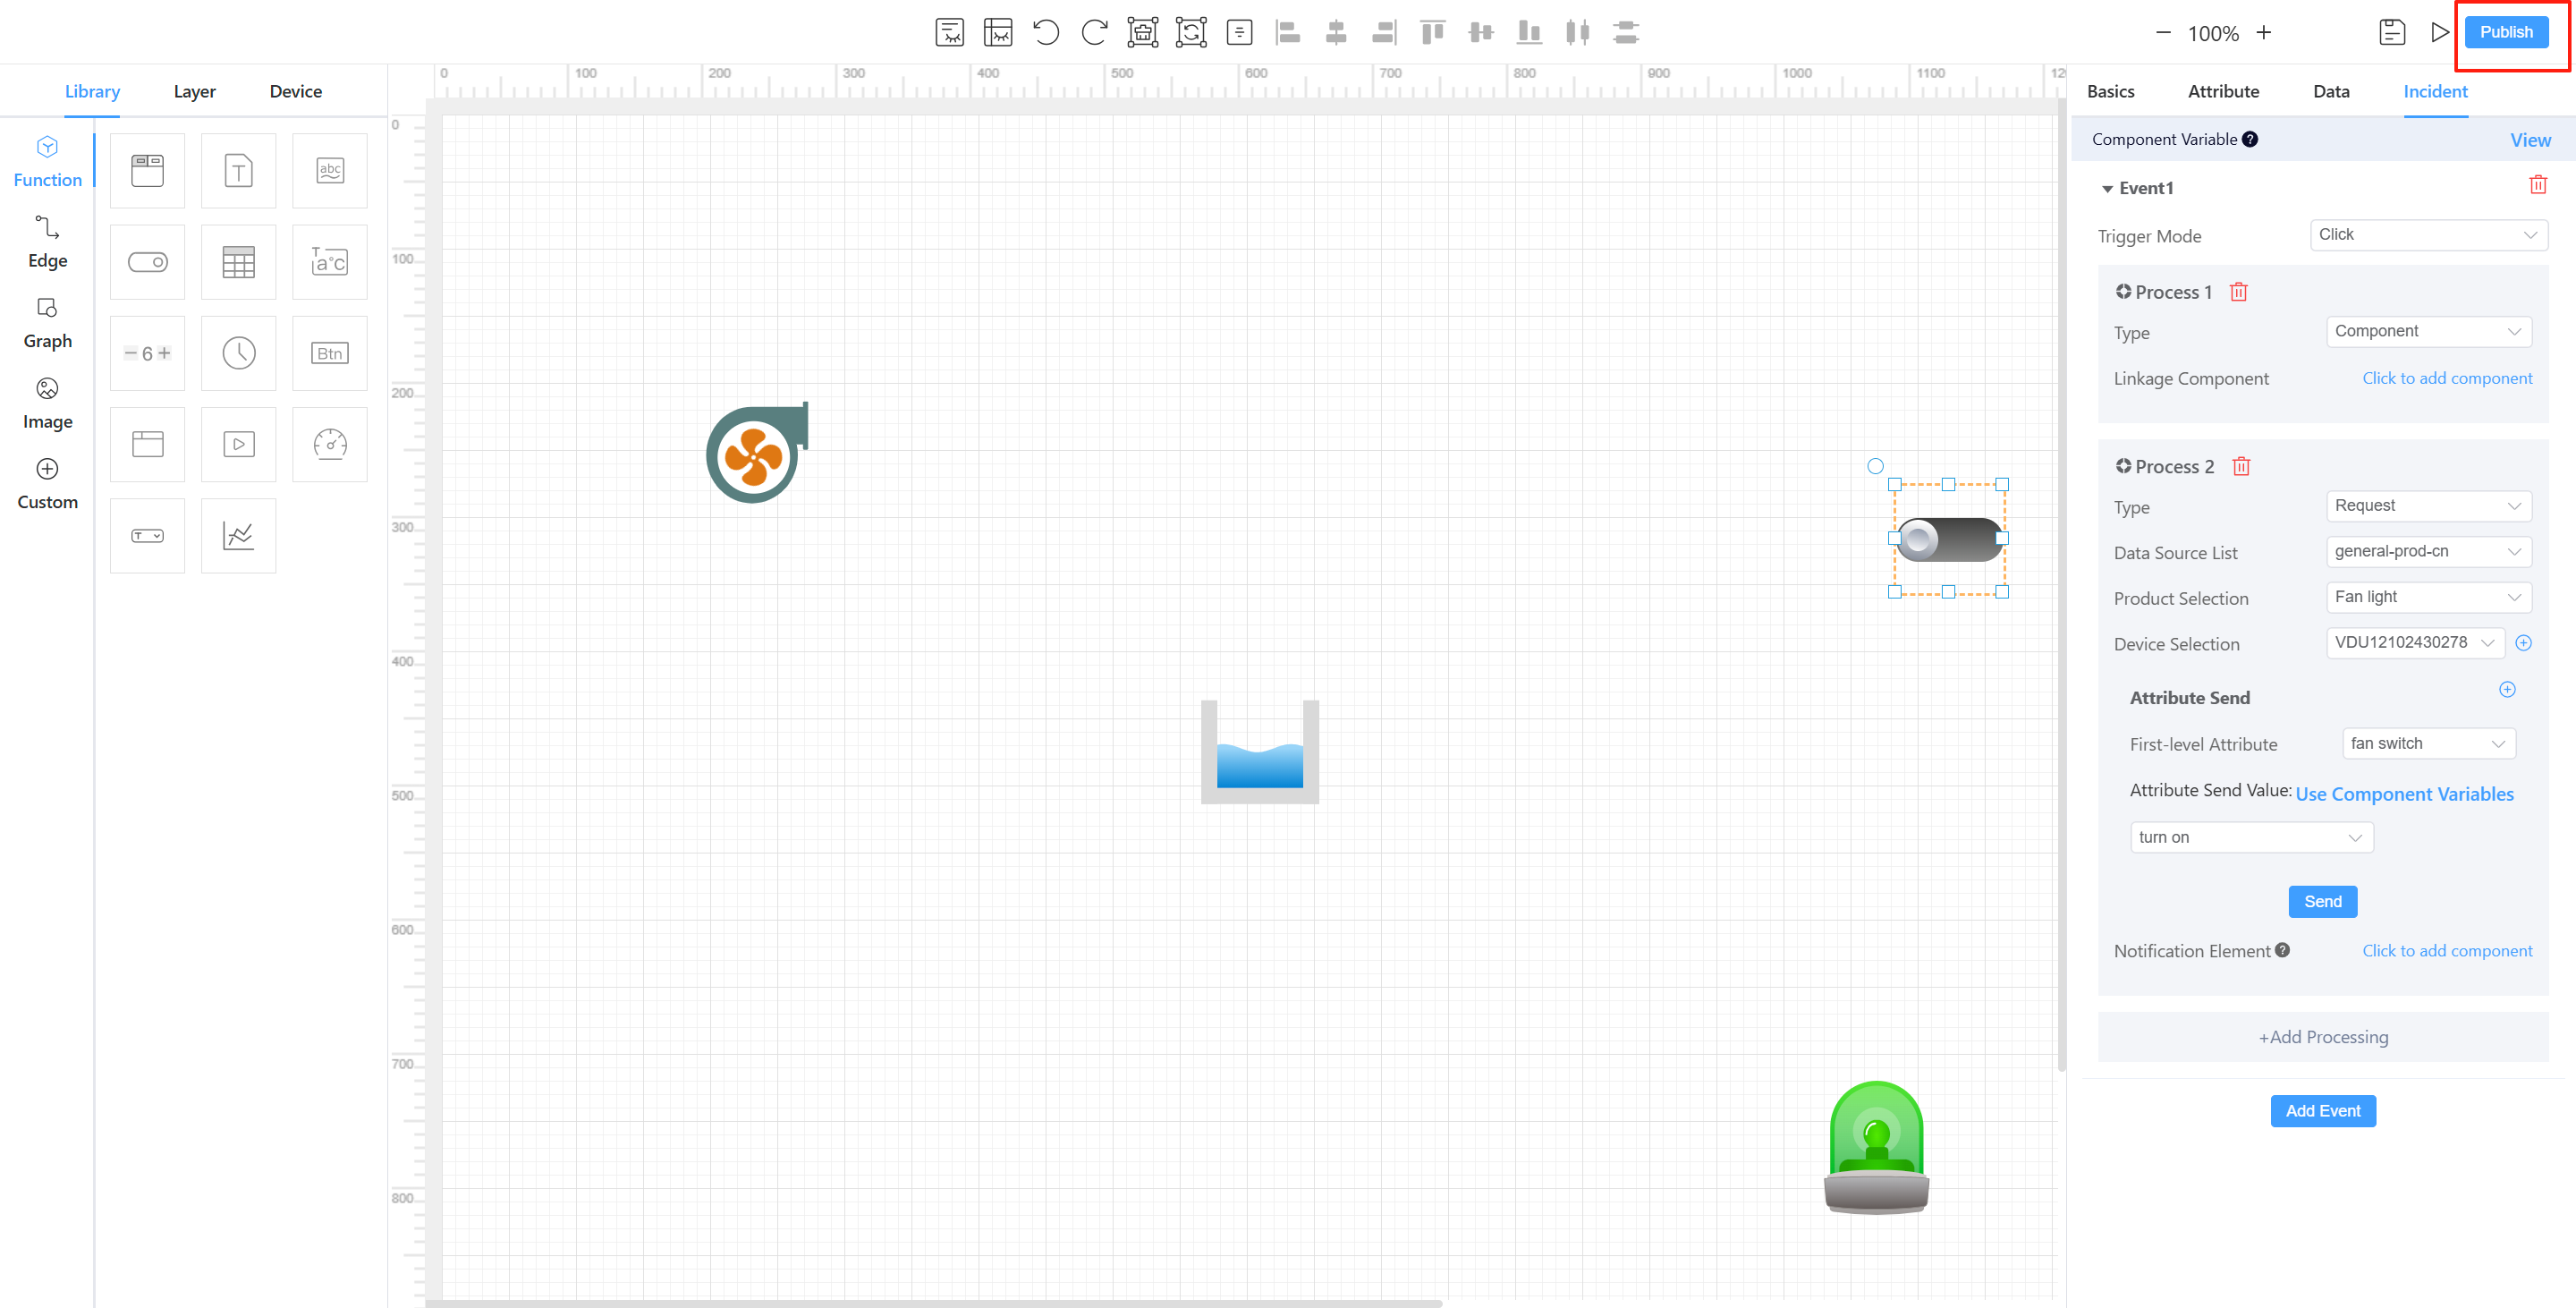
Task: Collapse the Event1 section
Action: pyautogui.click(x=2107, y=189)
